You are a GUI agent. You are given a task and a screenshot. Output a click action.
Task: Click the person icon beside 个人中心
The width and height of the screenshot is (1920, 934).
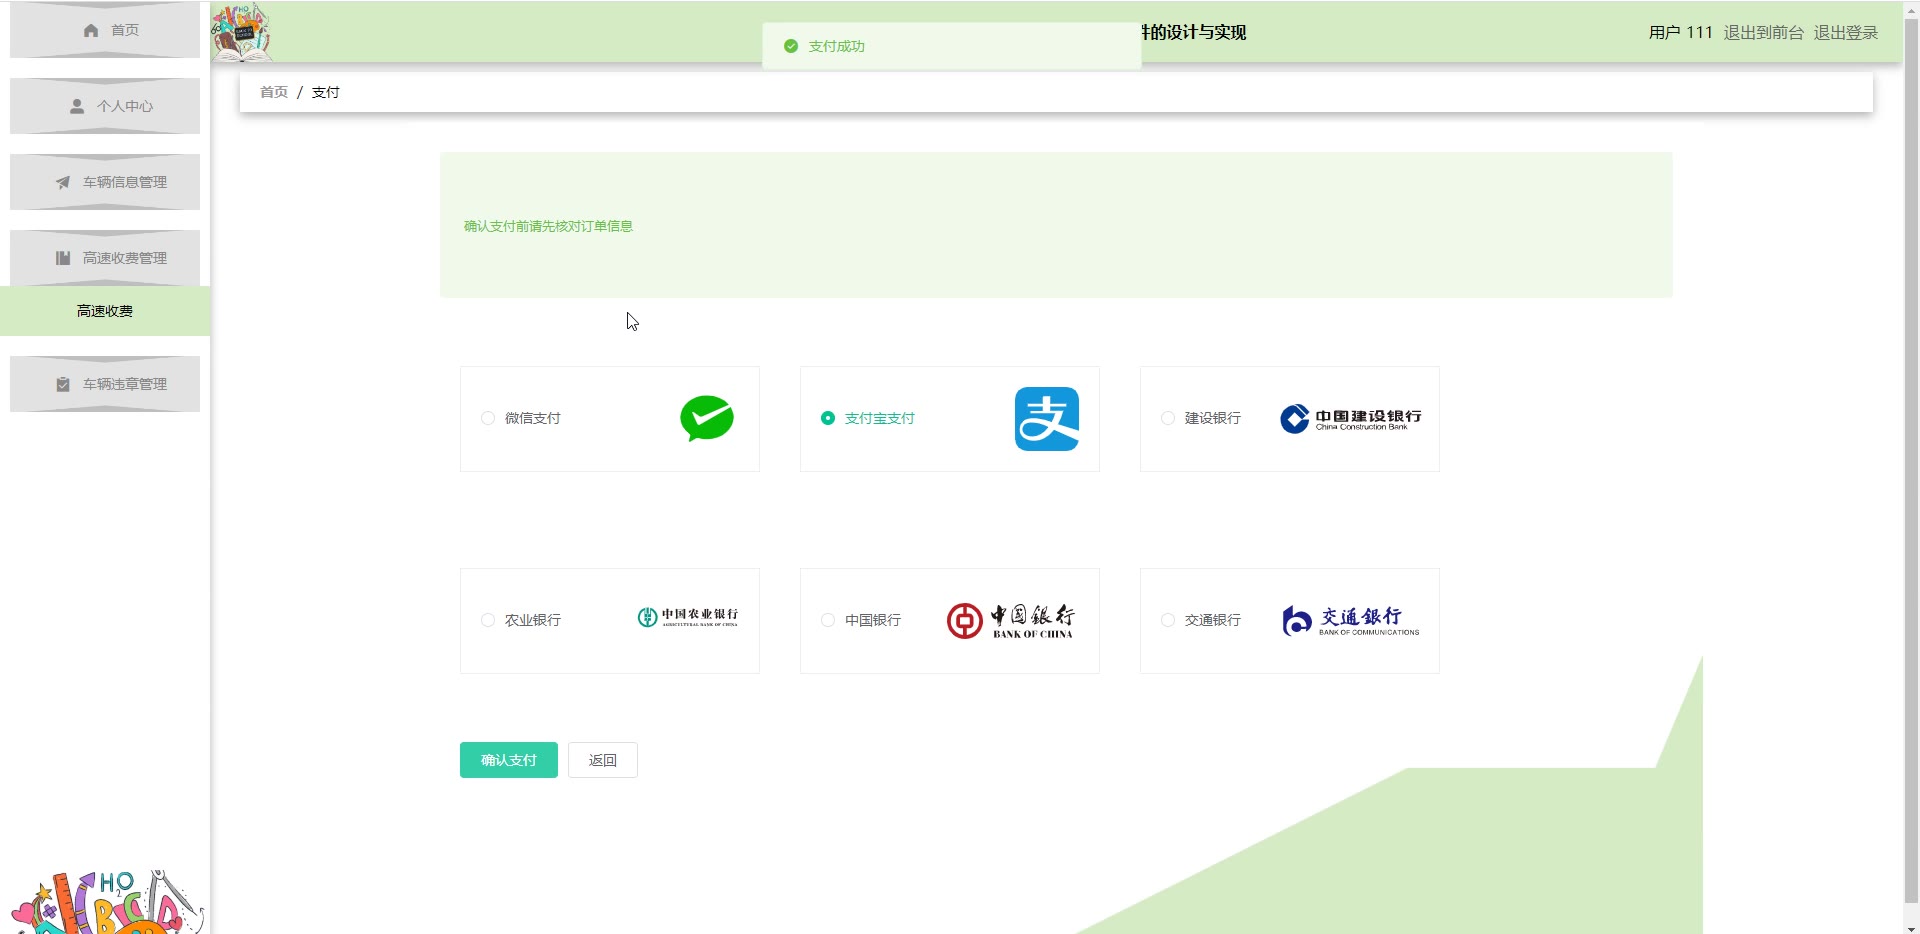tap(77, 106)
